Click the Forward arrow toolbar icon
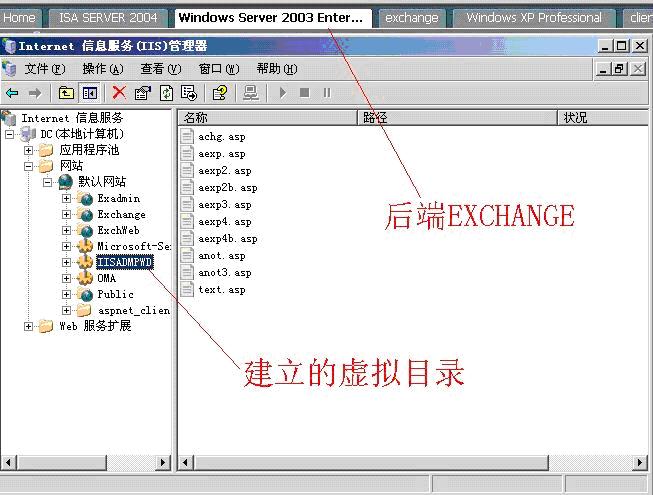 coord(35,93)
